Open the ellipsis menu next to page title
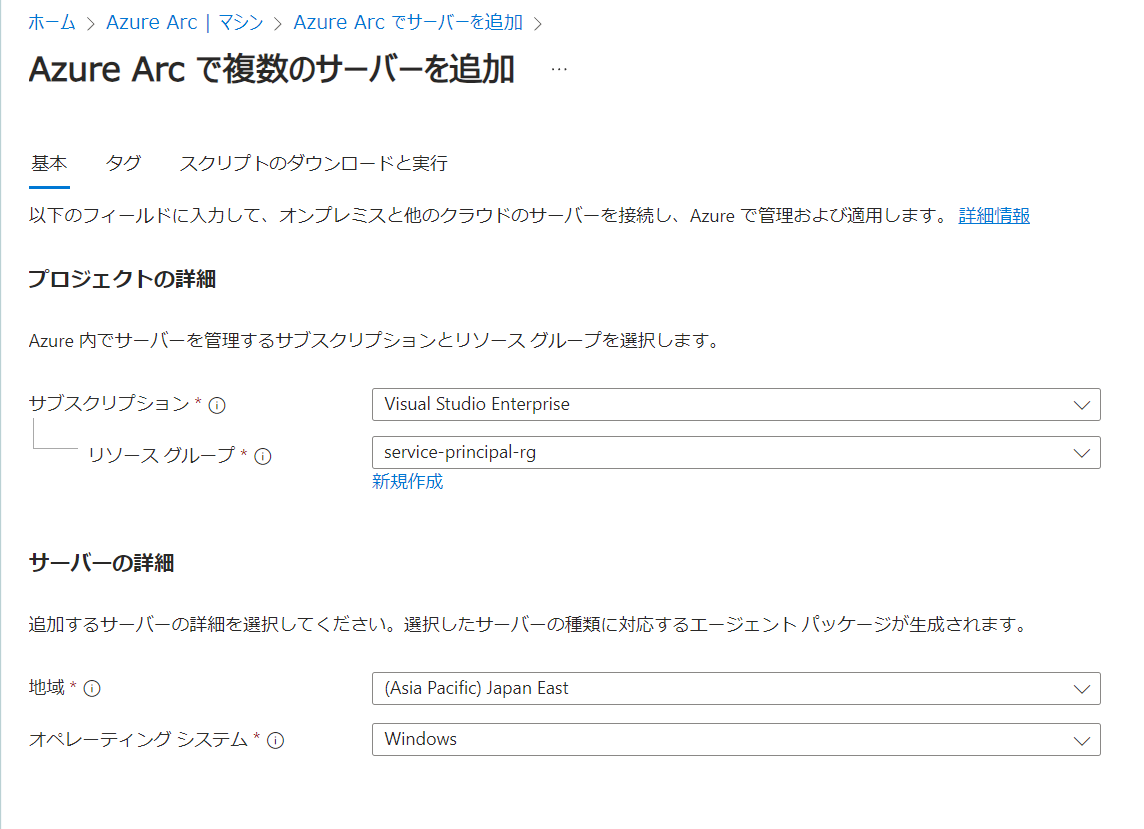Viewport: 1144px width, 829px height. click(x=559, y=69)
